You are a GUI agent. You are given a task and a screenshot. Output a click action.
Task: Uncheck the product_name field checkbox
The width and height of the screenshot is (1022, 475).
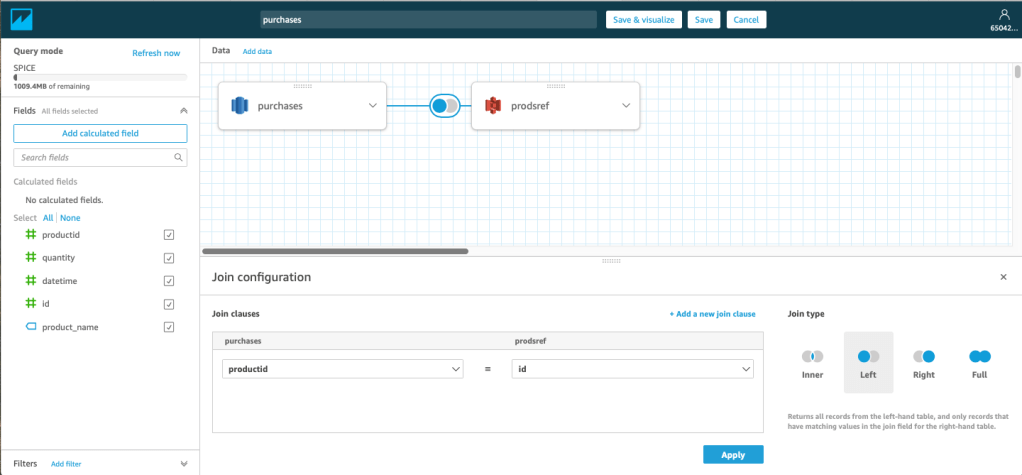[169, 327]
